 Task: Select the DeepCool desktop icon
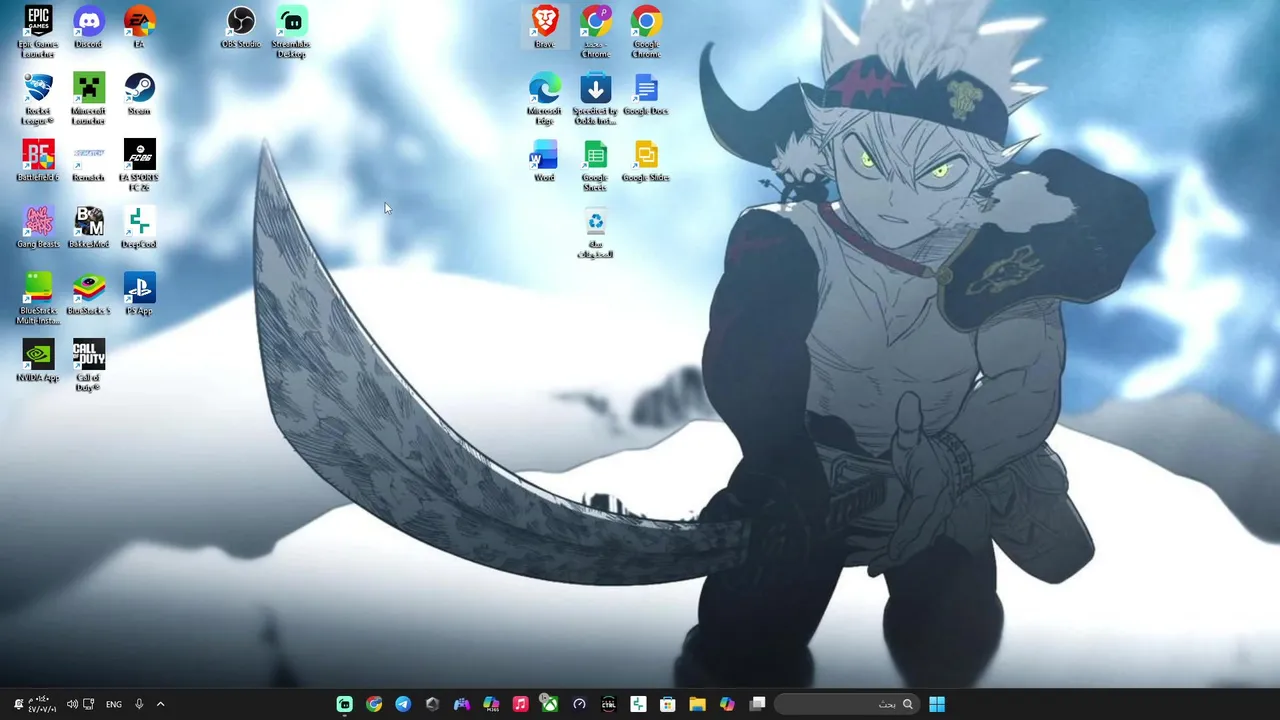[139, 227]
